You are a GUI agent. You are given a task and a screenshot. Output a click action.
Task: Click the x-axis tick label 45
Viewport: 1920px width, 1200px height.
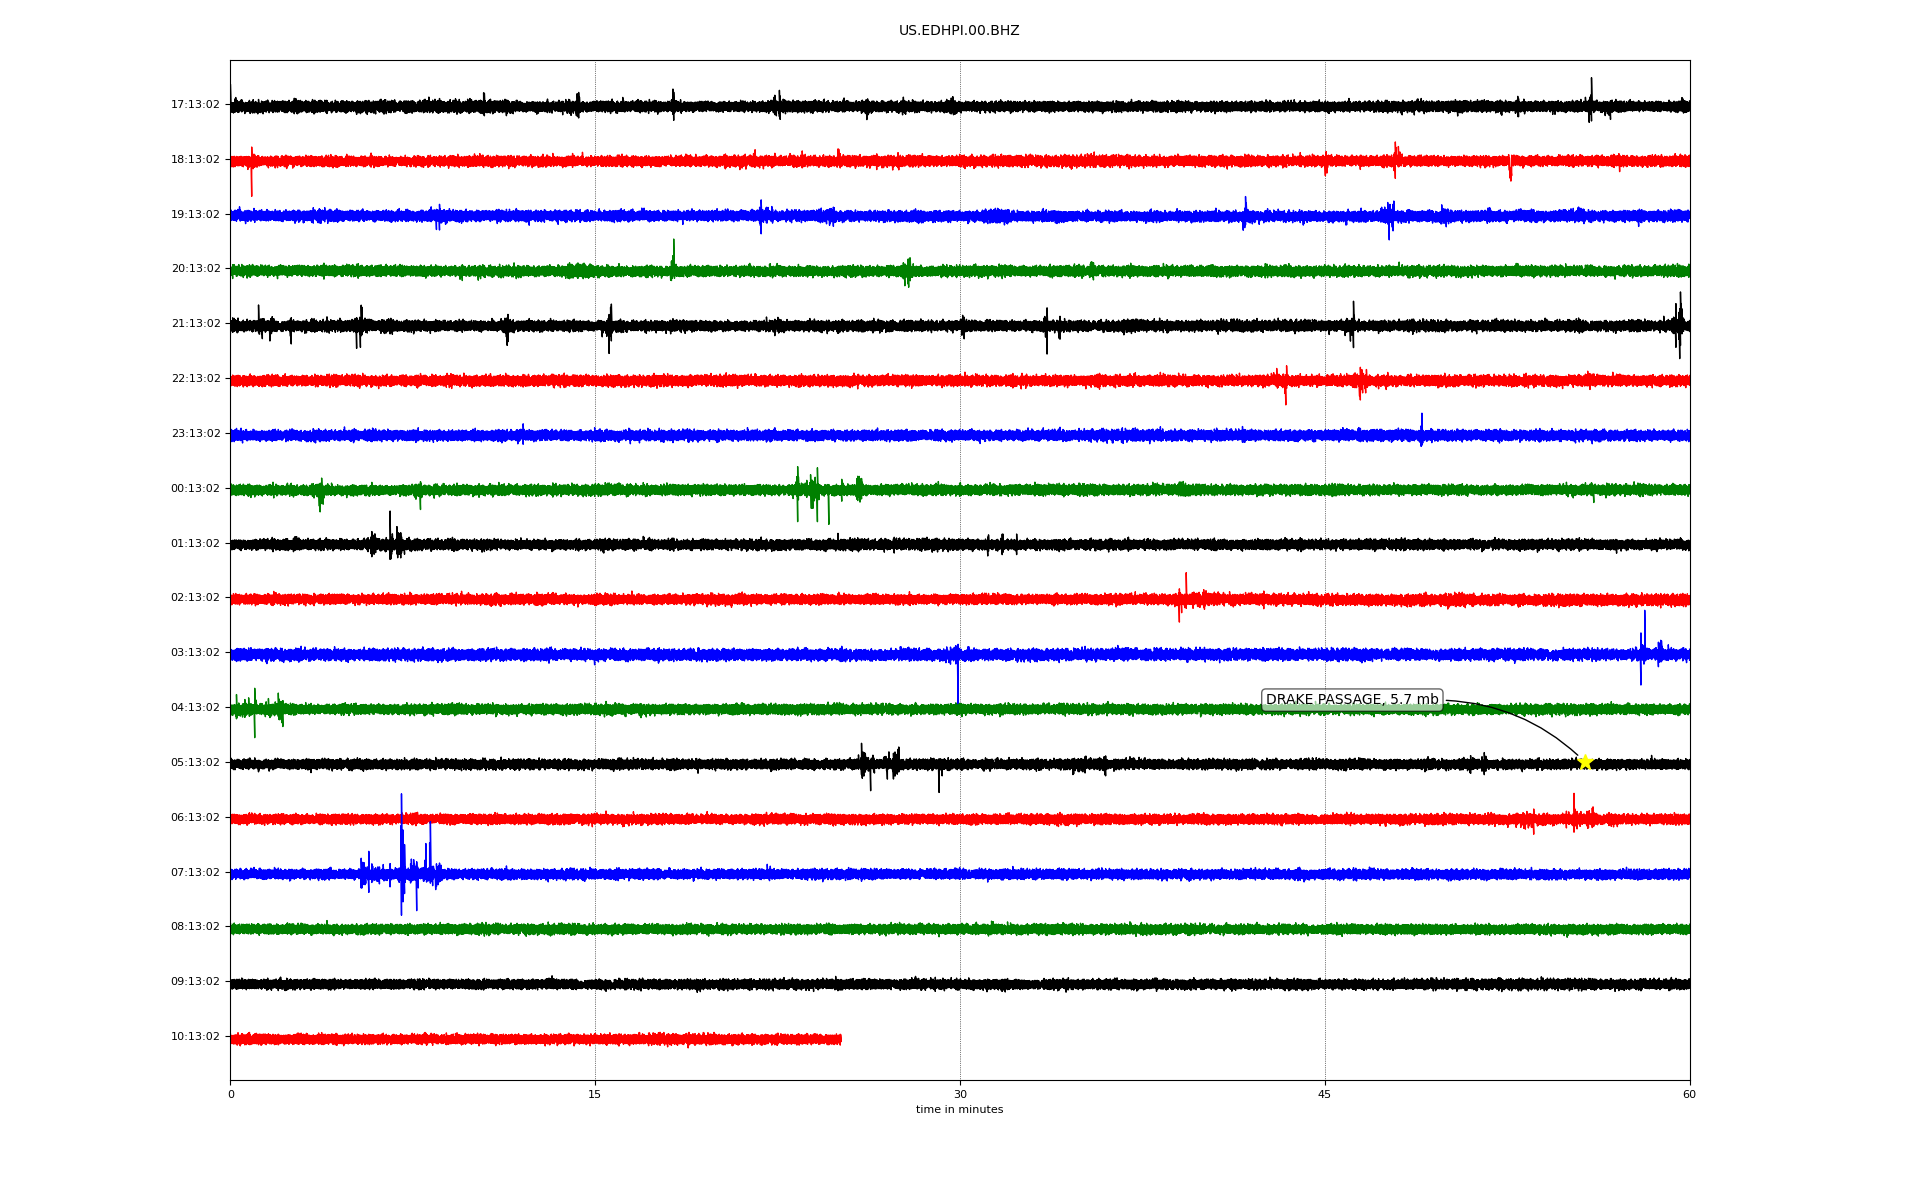[x=1325, y=1095]
